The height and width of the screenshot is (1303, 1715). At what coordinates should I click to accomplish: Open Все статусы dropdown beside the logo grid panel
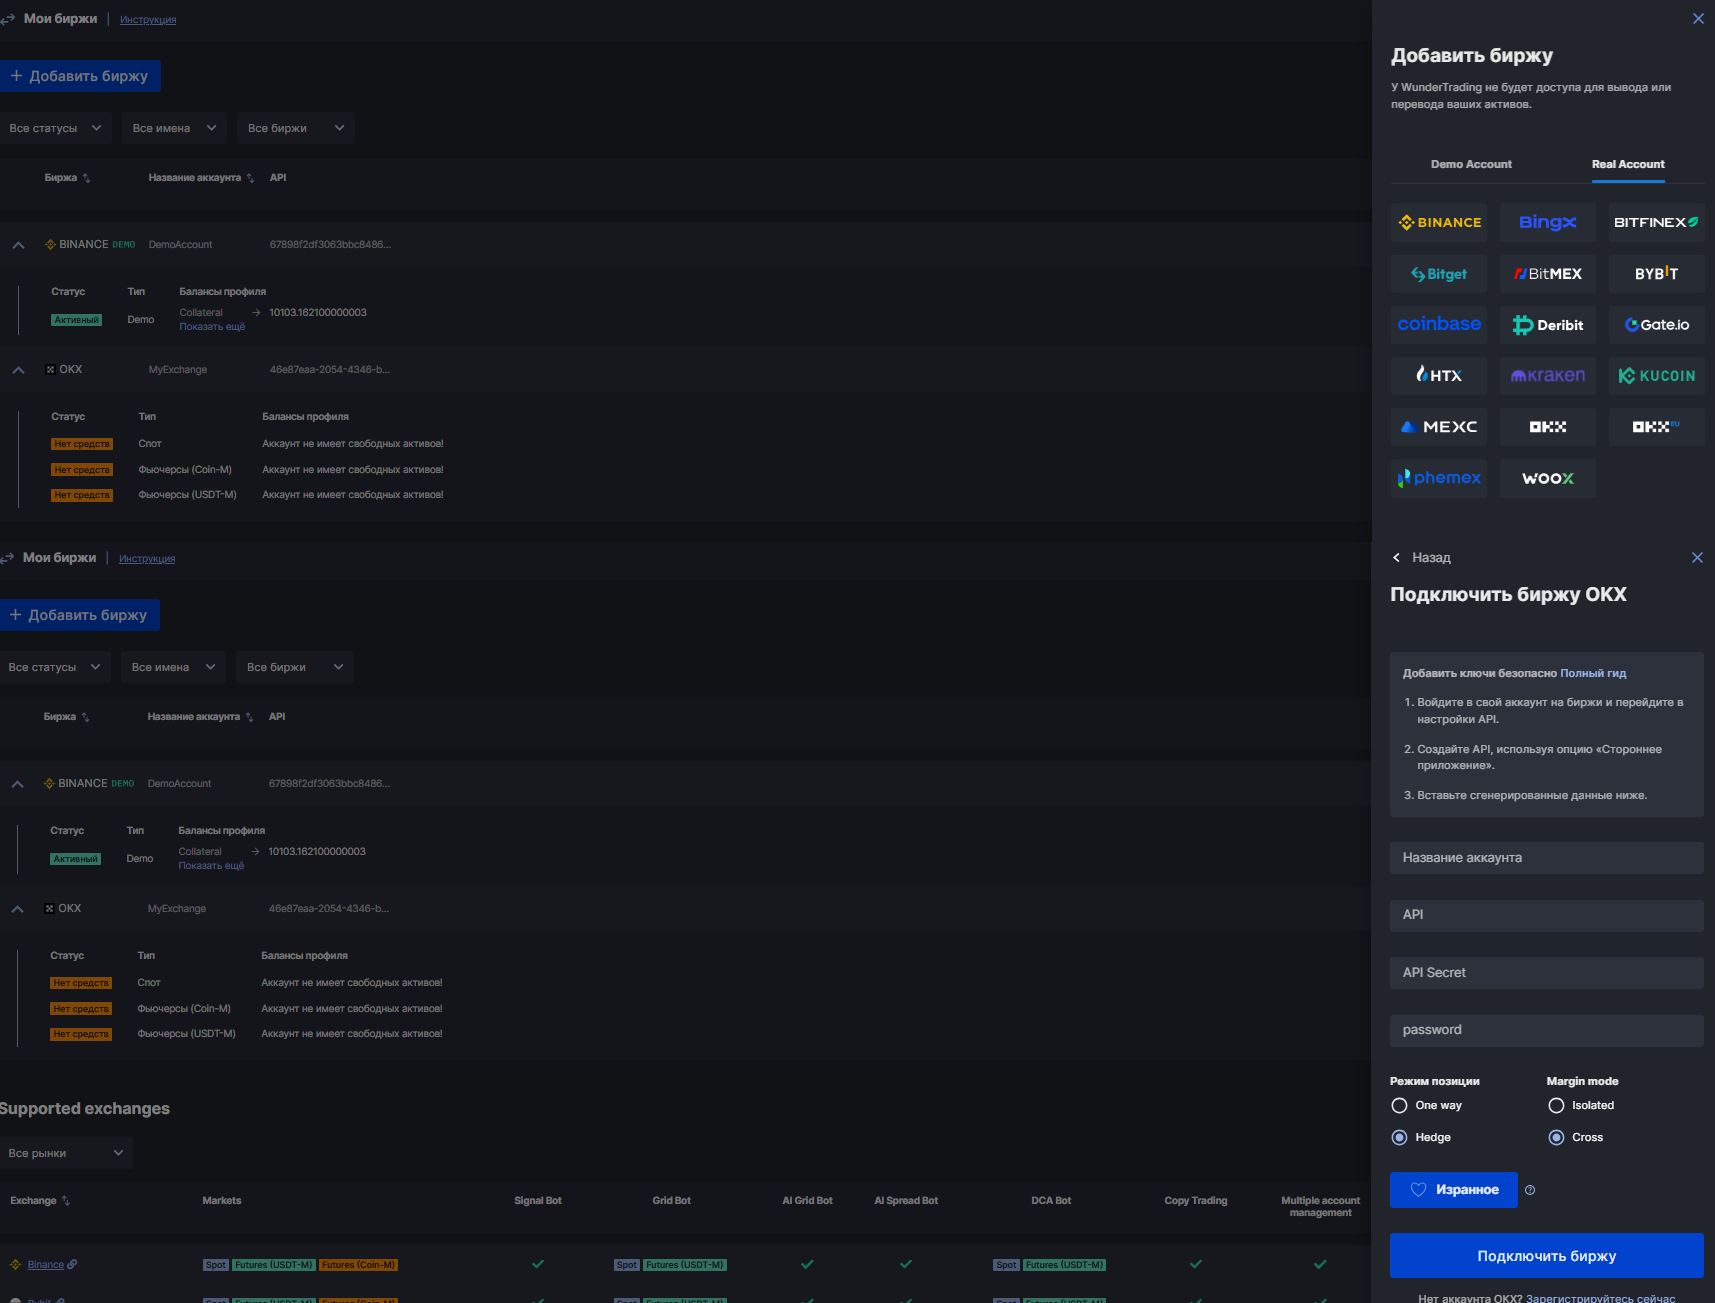(x=55, y=128)
